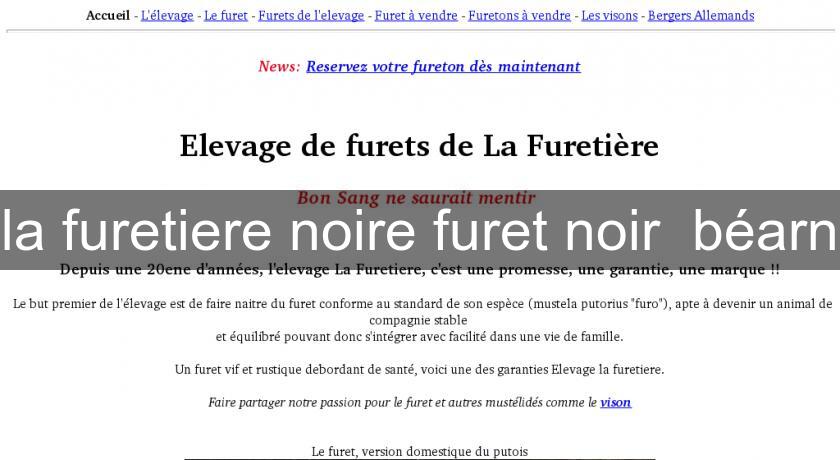840x460 pixels.
Task: Open the Furetons à vendre page
Action: [519, 15]
